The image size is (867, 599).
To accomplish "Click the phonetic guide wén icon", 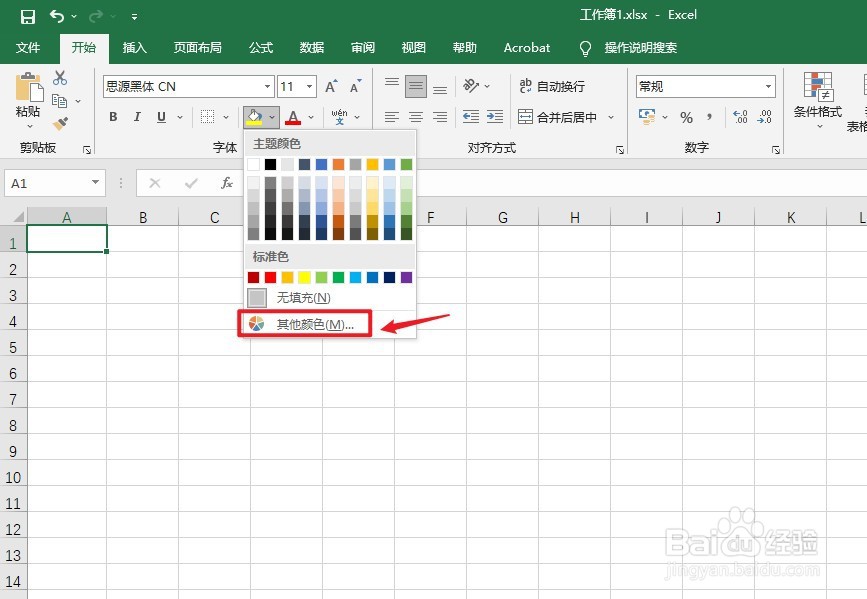I will 340,117.
